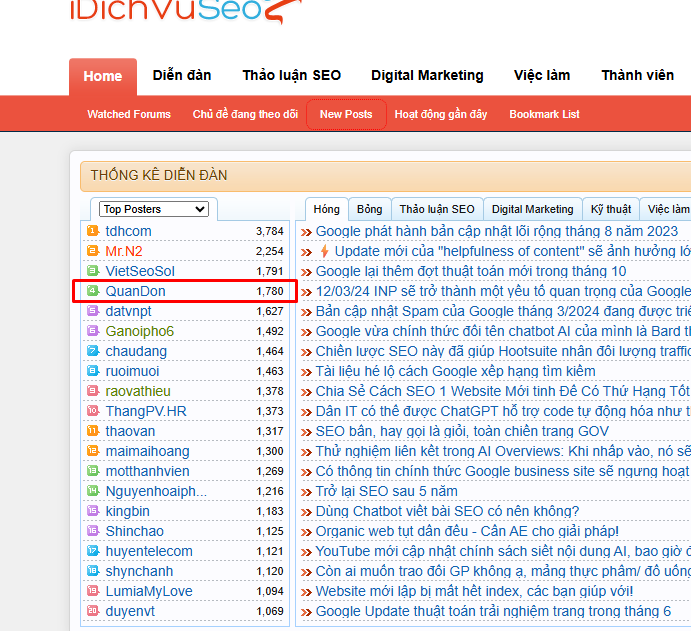Open thread Trở lại SEO sau 5 năm
This screenshot has width=691, height=631.
386,491
